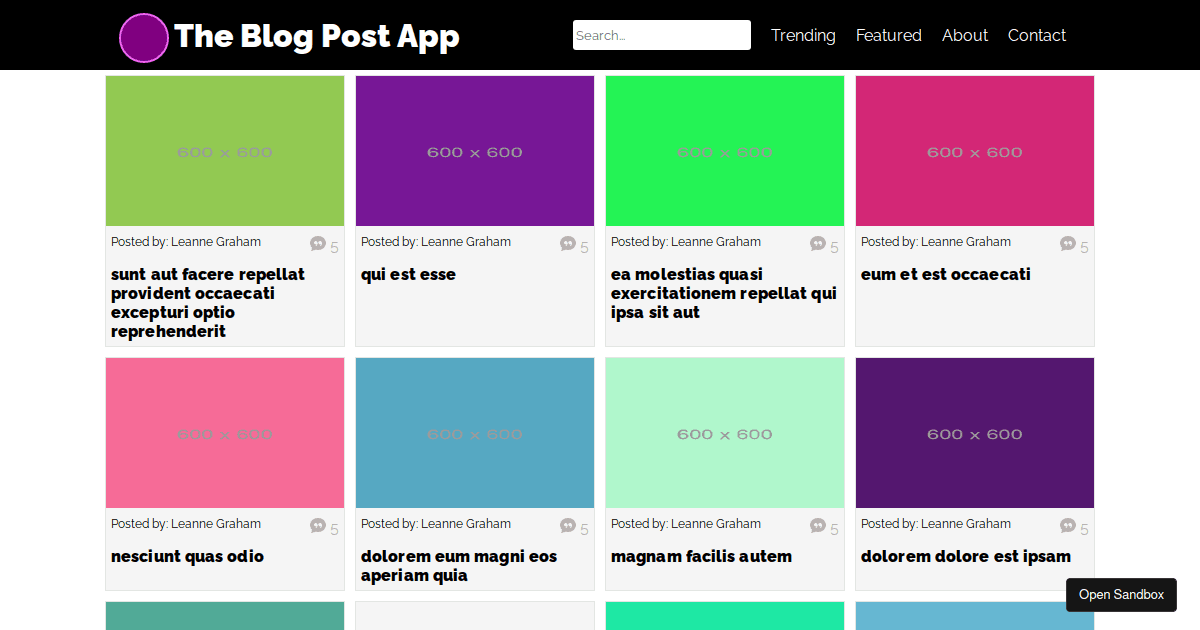Screen dimensions: 1200x630
Task: Open the 'Open Sandbox' button
Action: pos(1121,594)
